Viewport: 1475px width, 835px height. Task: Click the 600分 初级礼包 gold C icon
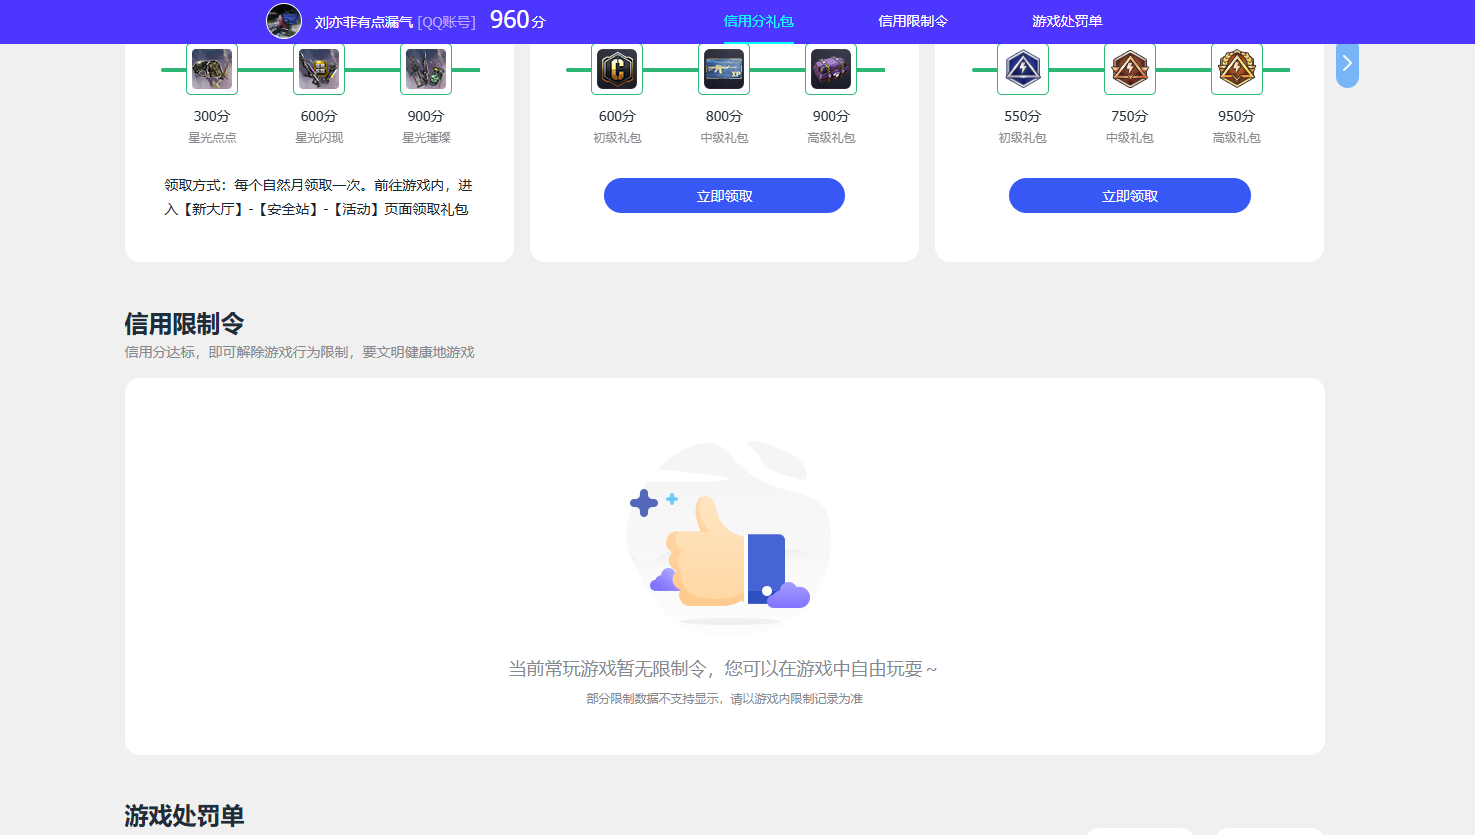click(x=617, y=69)
